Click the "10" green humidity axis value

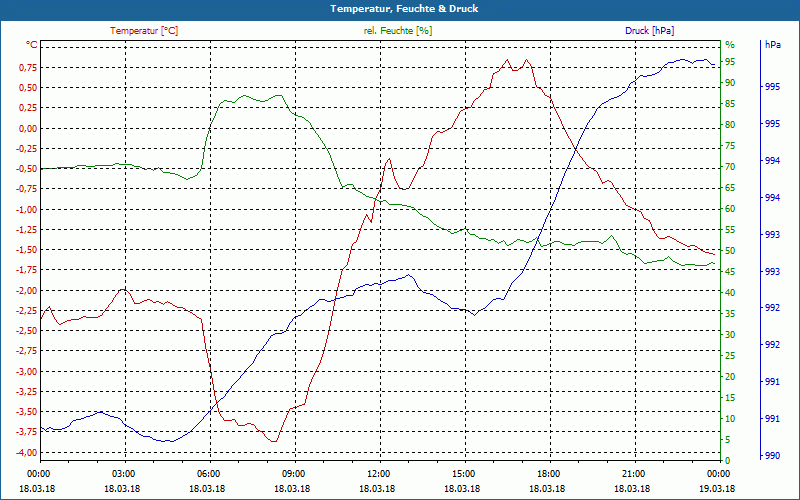(730, 419)
